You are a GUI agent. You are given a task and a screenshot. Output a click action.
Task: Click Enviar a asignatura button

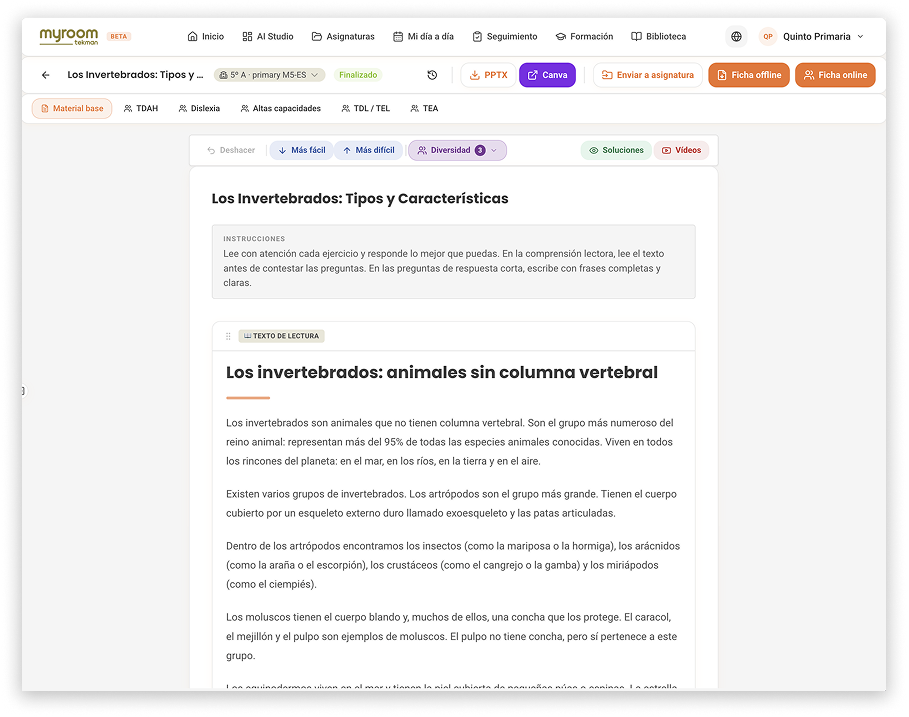648,75
